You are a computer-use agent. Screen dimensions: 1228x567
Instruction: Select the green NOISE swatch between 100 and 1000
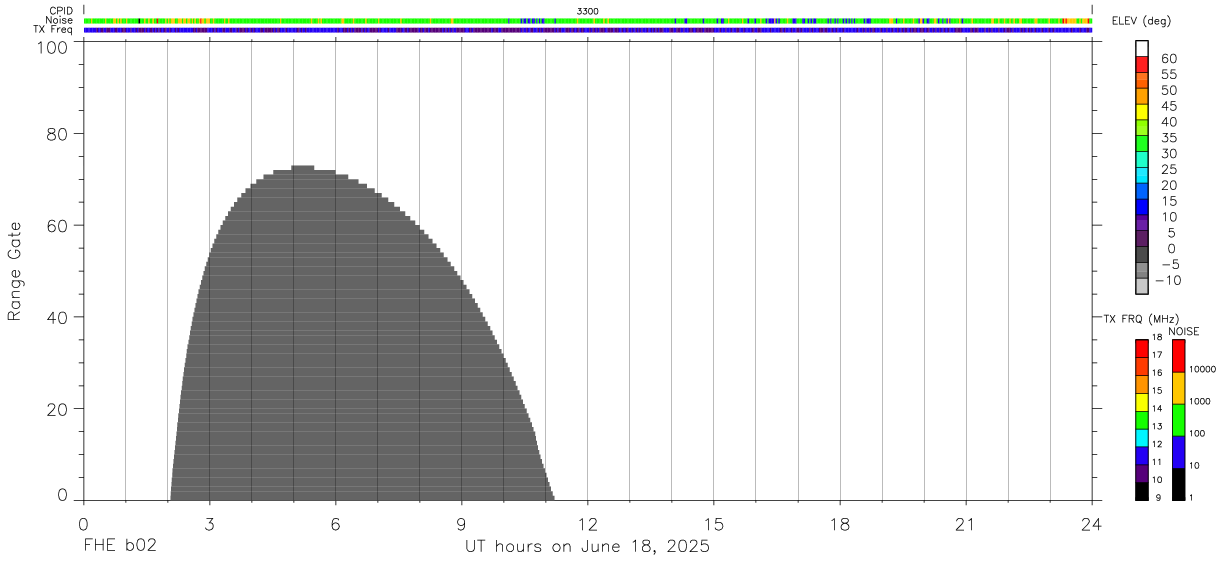pyautogui.click(x=1178, y=420)
